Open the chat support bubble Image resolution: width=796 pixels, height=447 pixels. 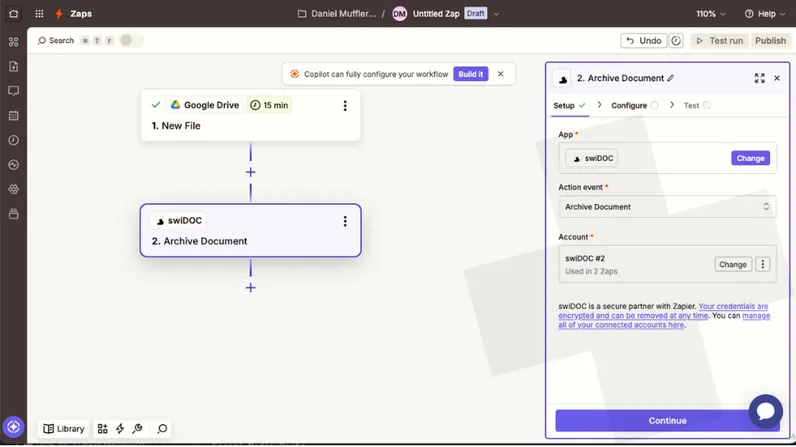765,411
